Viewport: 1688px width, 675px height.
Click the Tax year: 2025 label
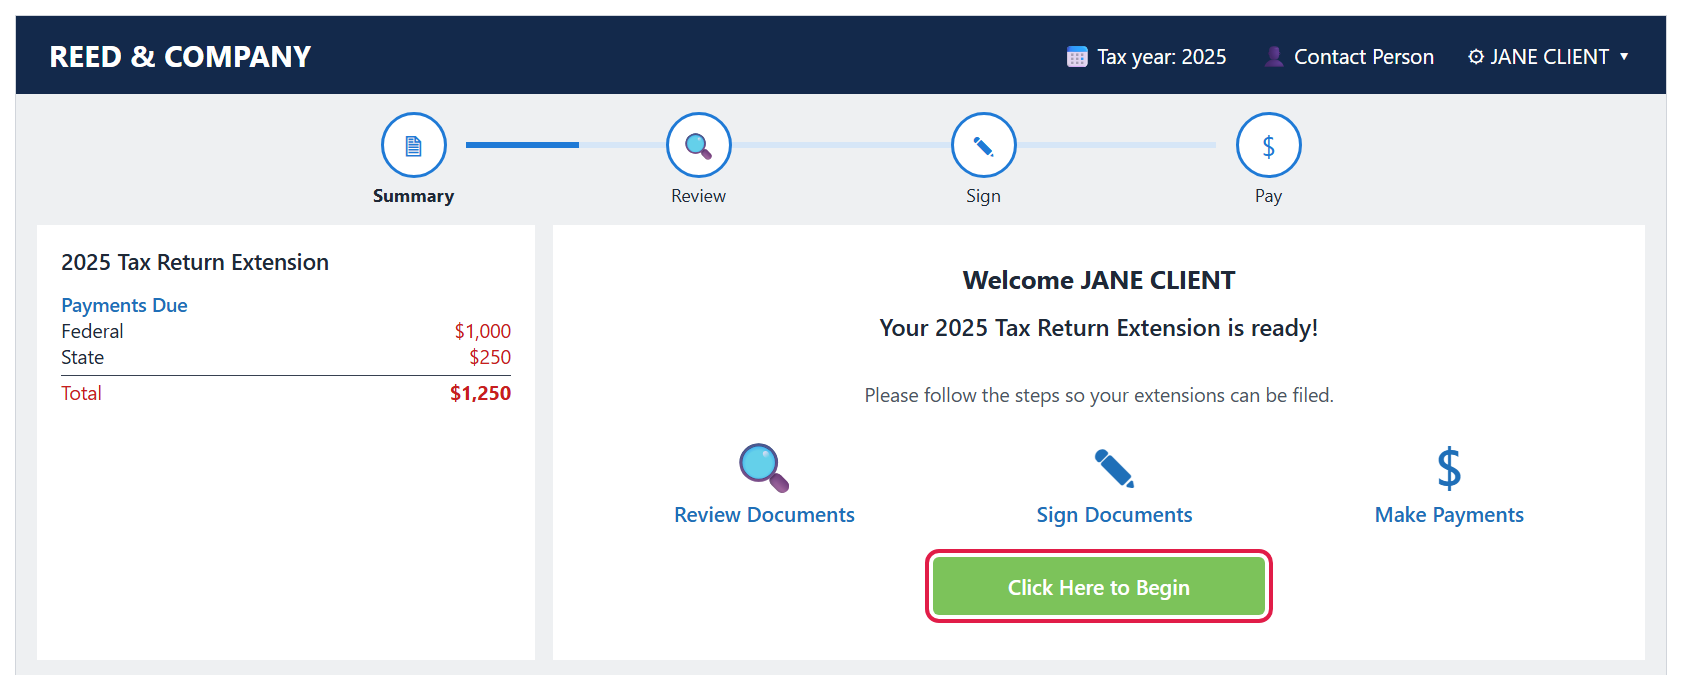(1161, 57)
